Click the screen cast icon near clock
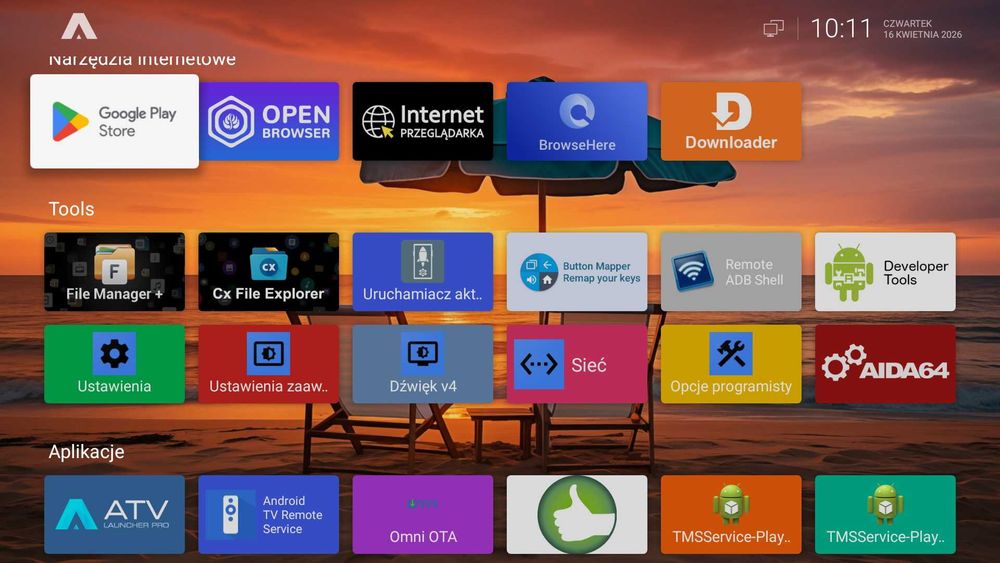Viewport: 1000px width, 563px height. point(774,29)
